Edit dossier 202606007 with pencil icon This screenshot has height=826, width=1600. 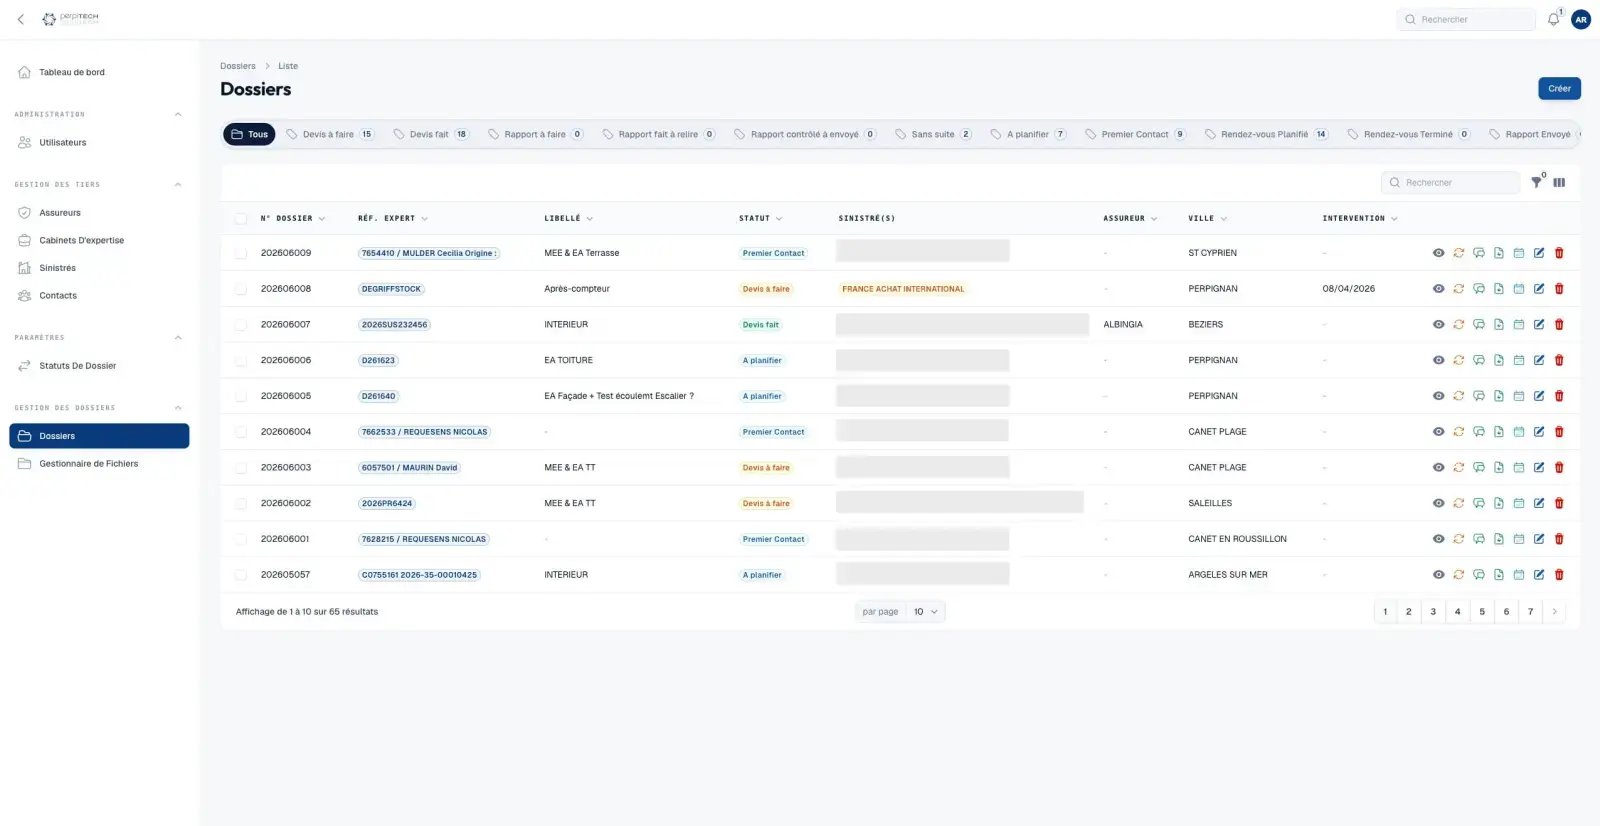[x=1539, y=324]
